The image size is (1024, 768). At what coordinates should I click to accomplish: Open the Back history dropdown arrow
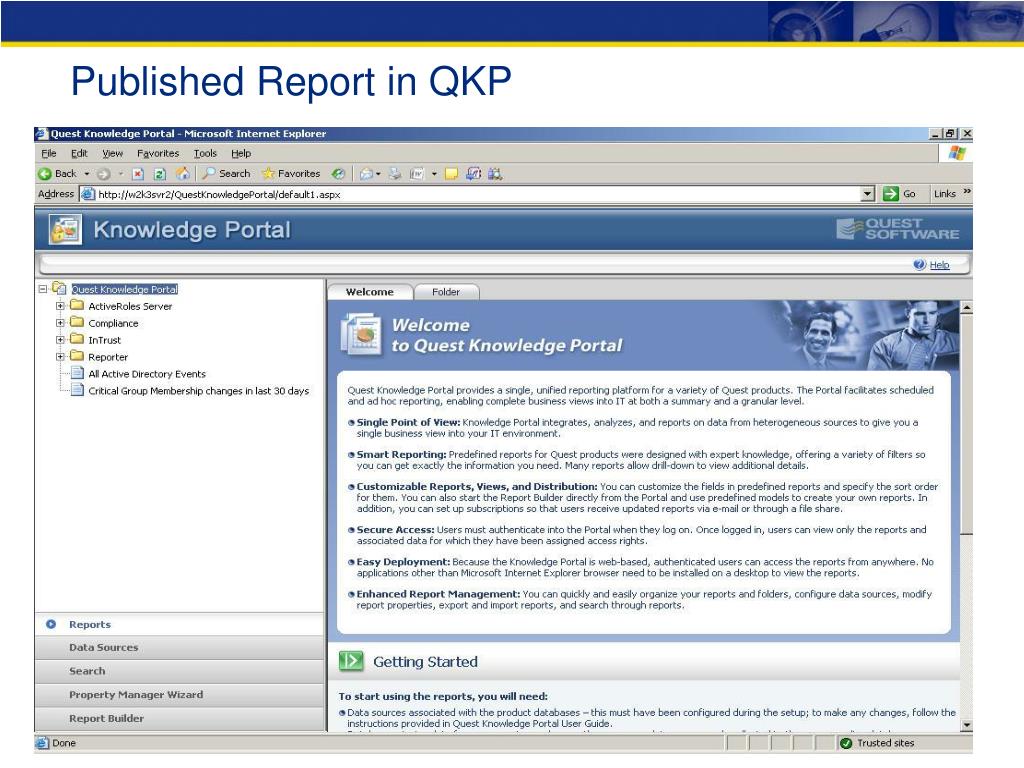tap(86, 174)
